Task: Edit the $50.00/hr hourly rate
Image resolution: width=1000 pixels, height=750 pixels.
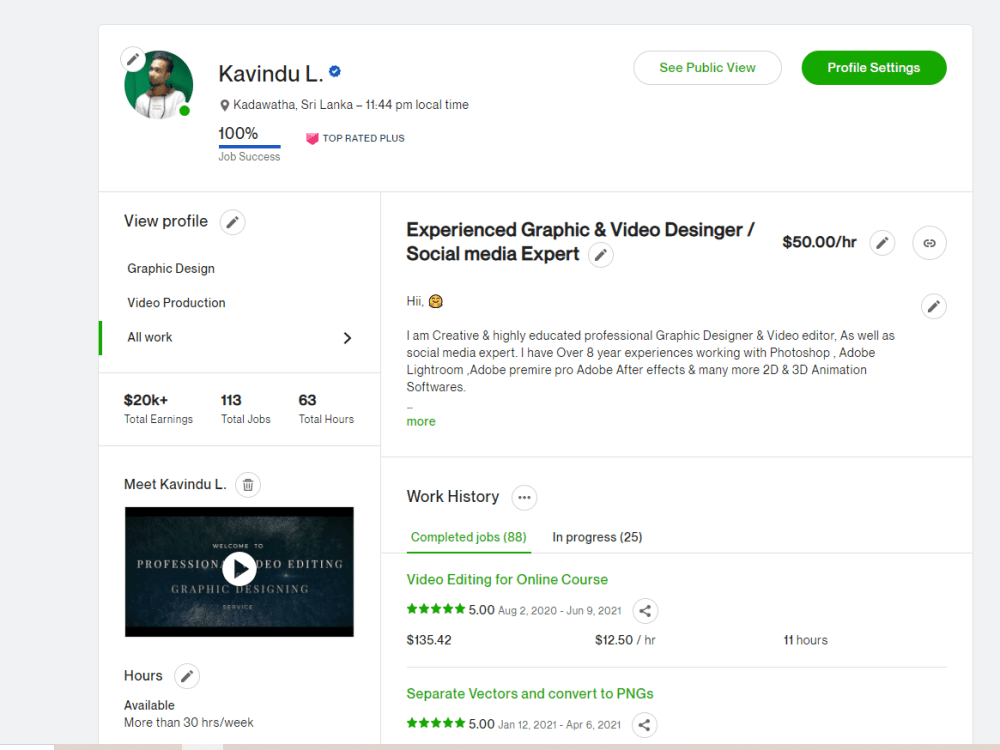Action: pos(882,243)
